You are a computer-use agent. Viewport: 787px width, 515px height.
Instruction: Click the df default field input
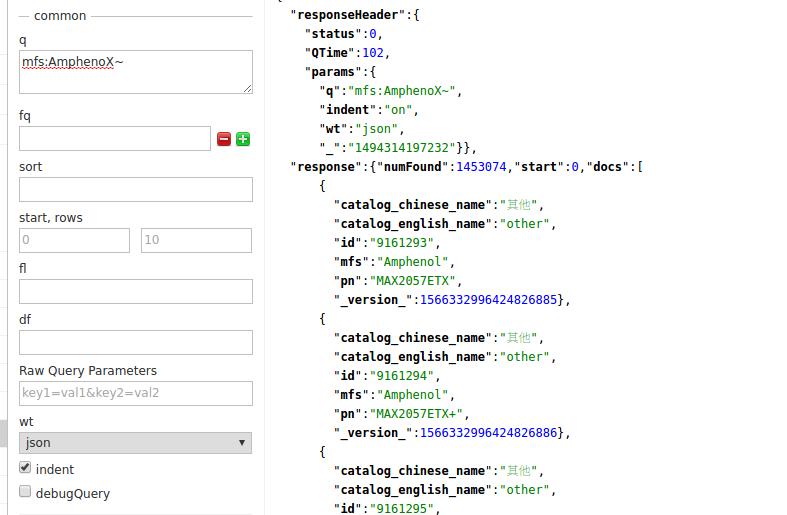135,342
